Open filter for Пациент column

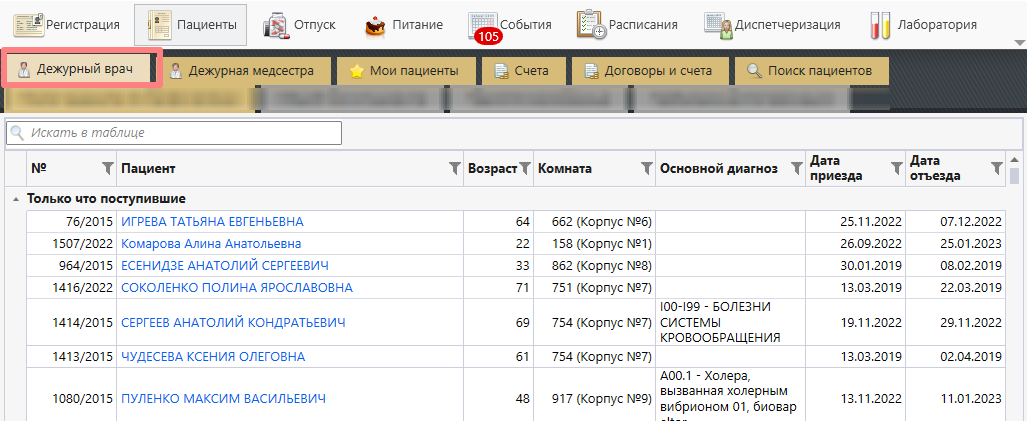455,169
